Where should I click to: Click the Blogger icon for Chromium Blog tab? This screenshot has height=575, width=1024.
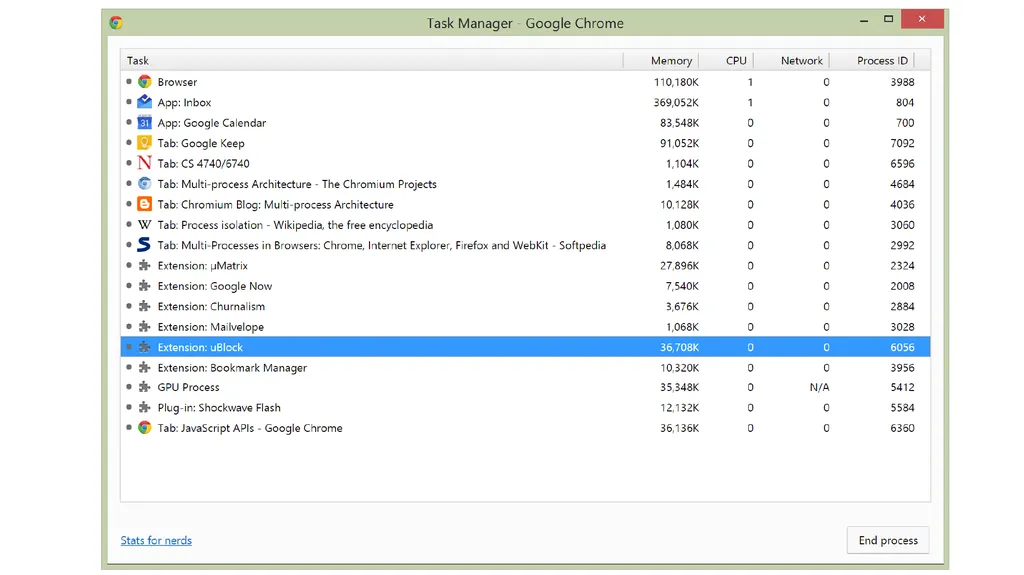(x=144, y=204)
